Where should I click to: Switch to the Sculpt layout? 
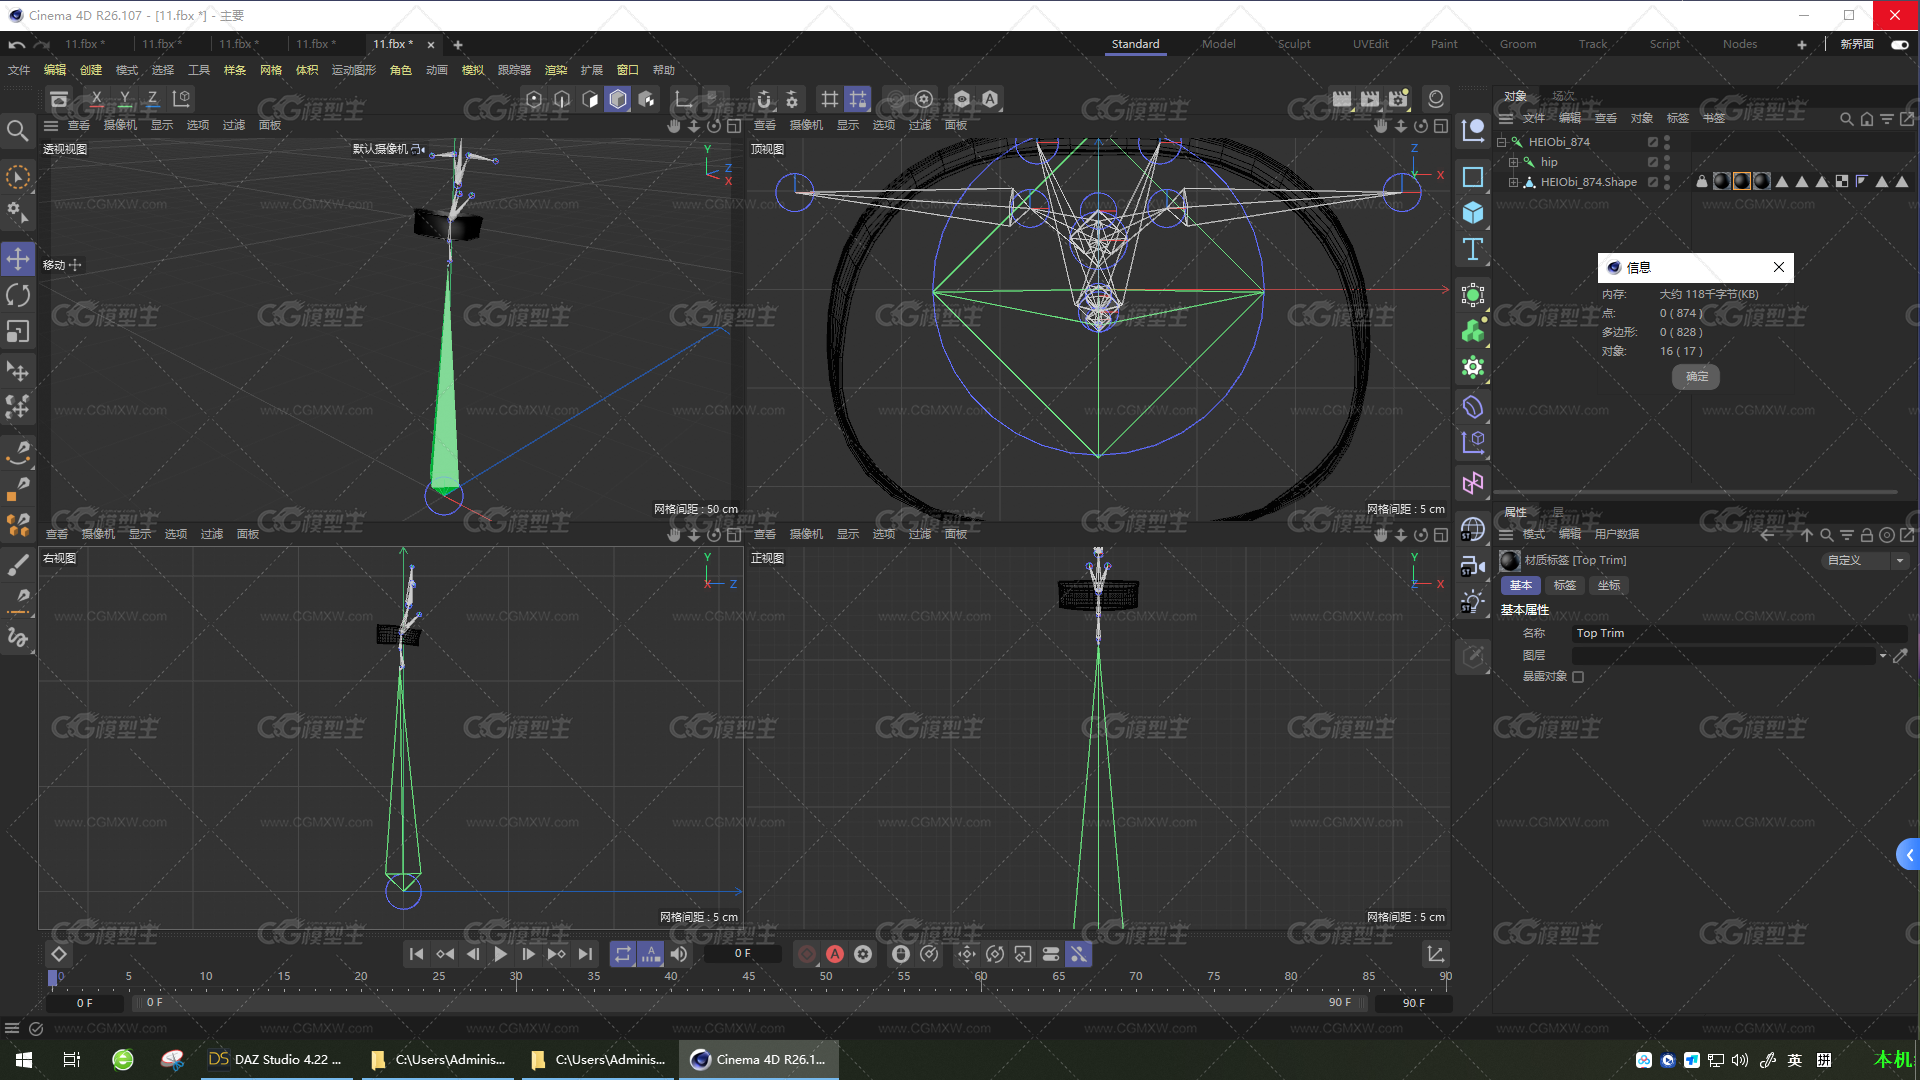1294,44
